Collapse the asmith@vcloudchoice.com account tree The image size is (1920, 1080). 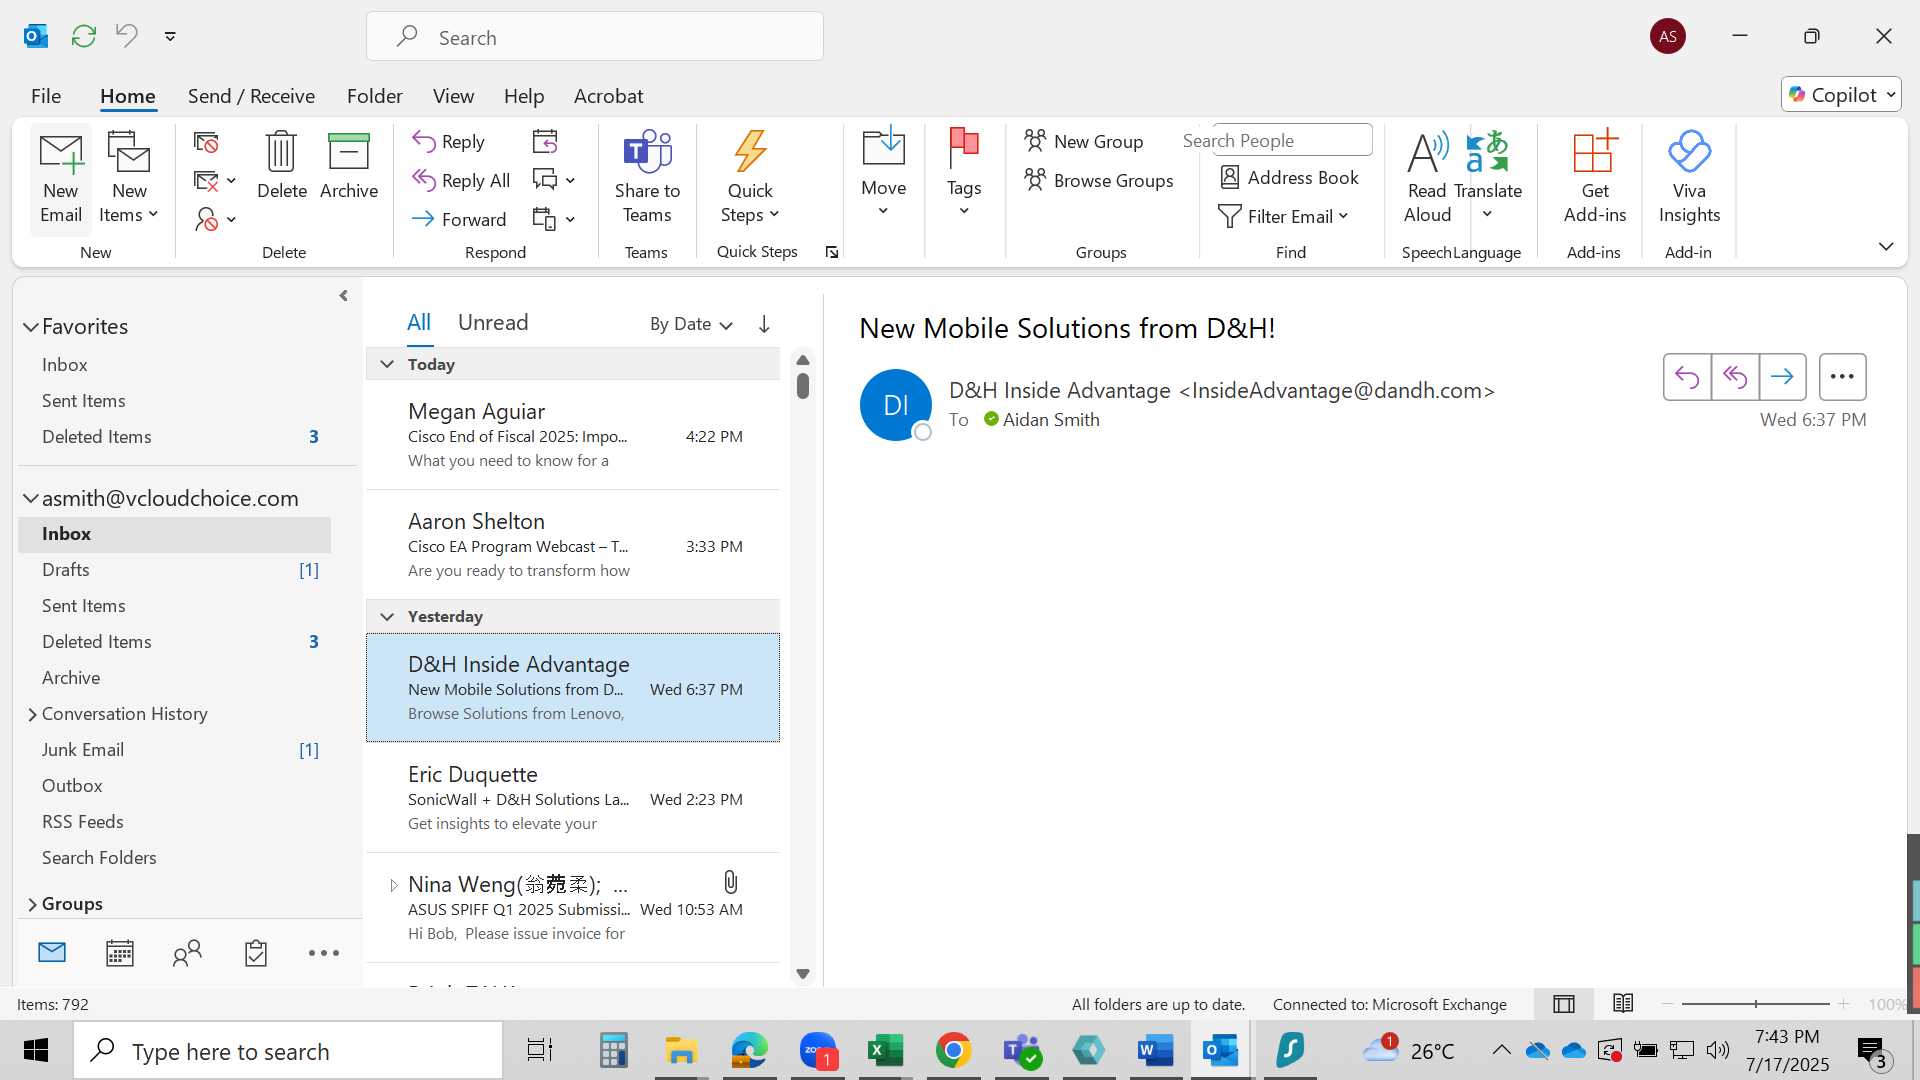pos(31,498)
